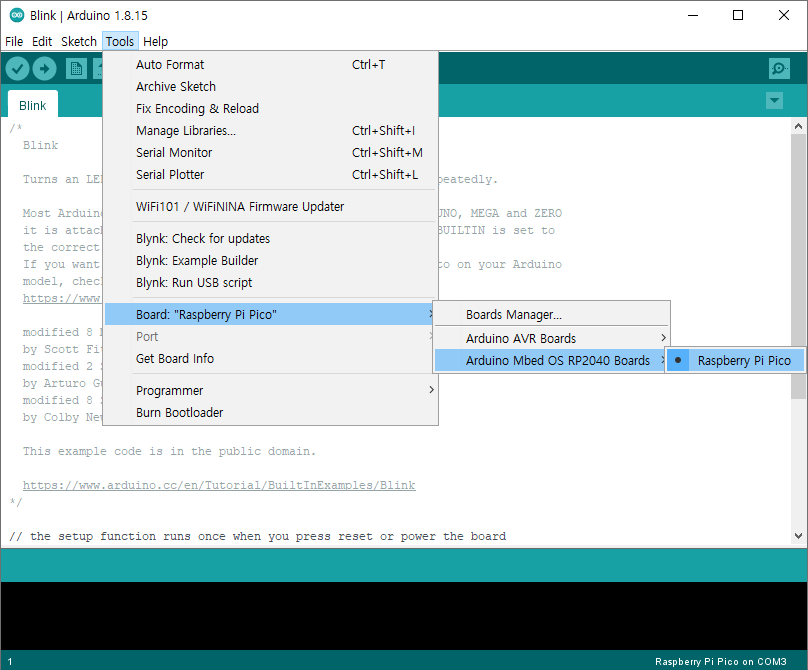Open Manage Libraries...
The image size is (808, 670).
(x=271, y=130)
